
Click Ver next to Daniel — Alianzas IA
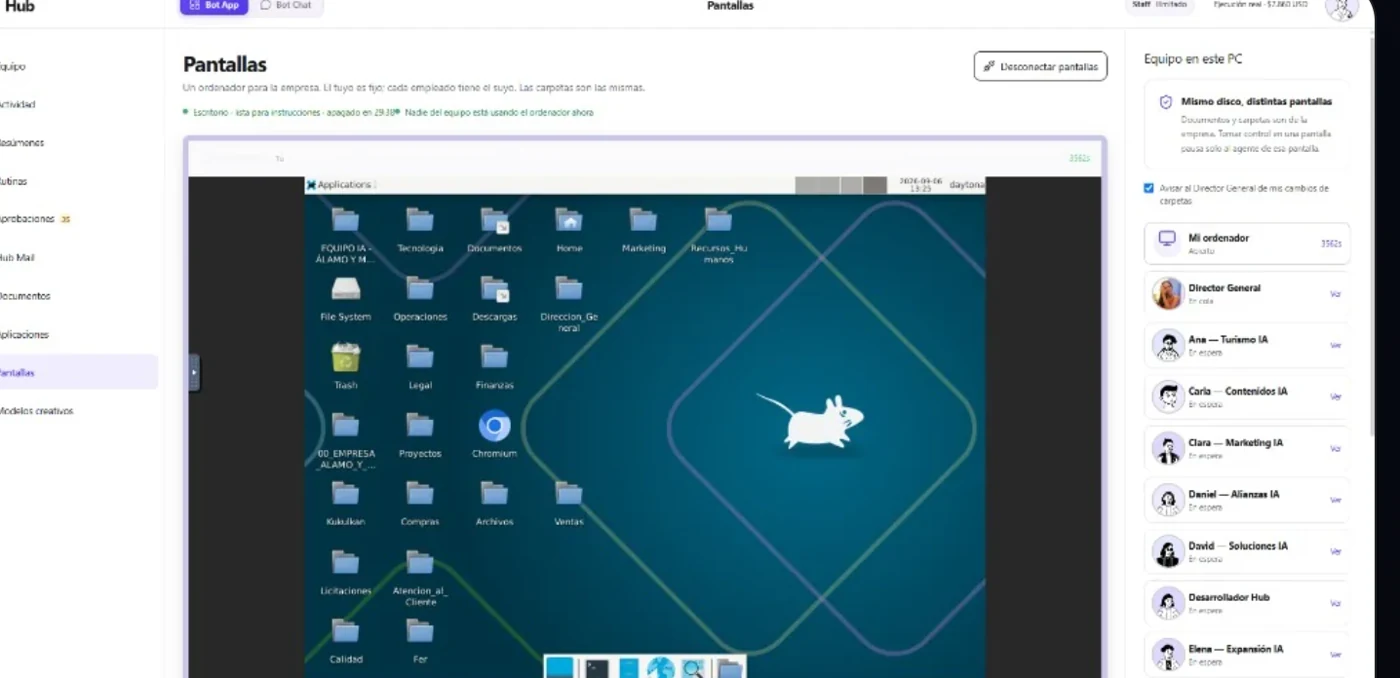pos(1335,500)
